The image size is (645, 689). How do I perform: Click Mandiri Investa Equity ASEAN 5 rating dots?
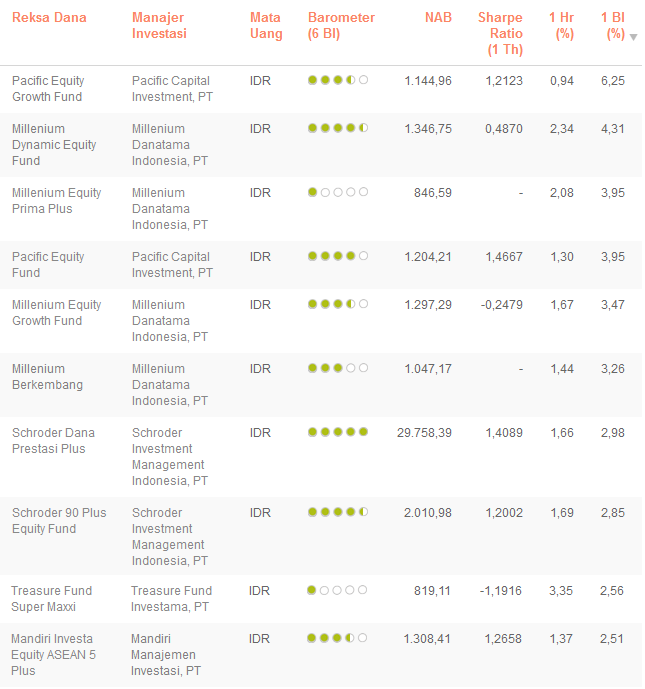click(x=338, y=638)
